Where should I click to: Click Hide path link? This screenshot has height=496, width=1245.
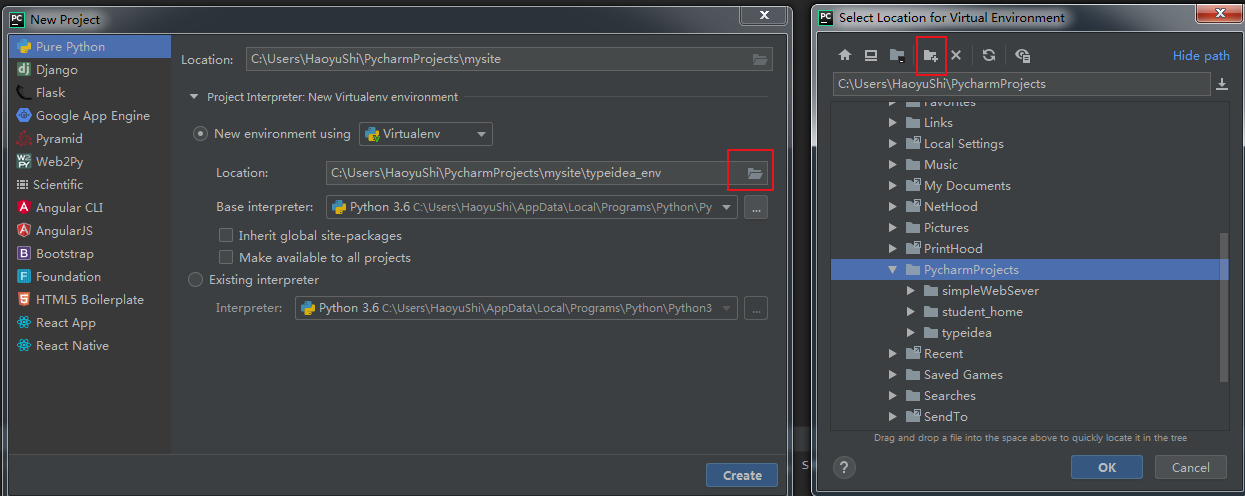[x=1201, y=56]
